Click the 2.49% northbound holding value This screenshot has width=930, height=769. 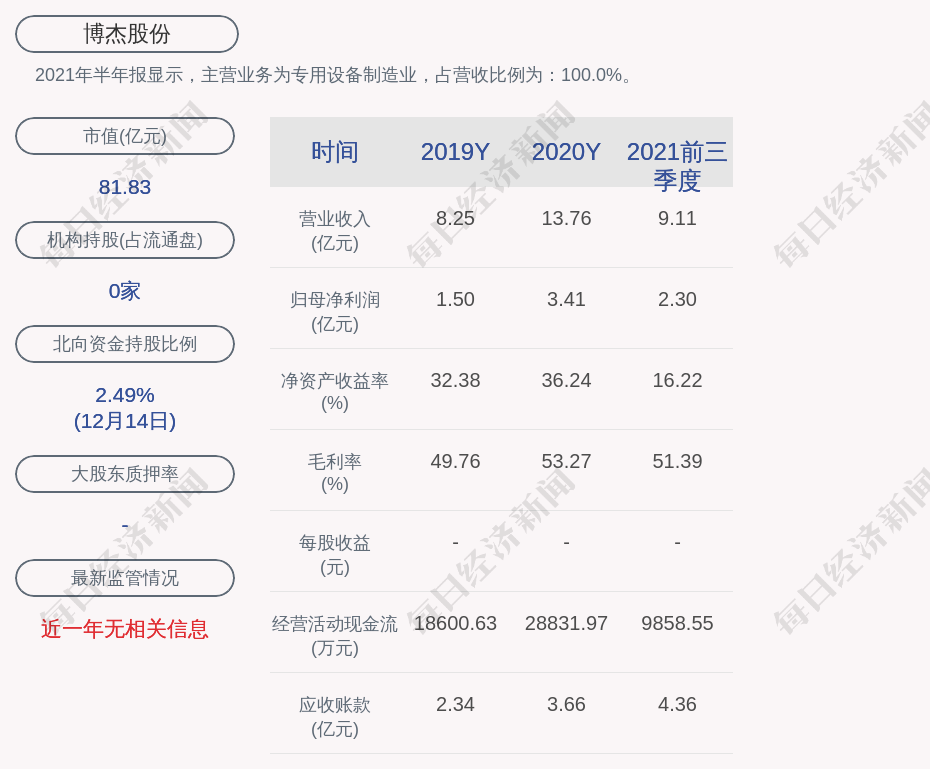click(125, 395)
